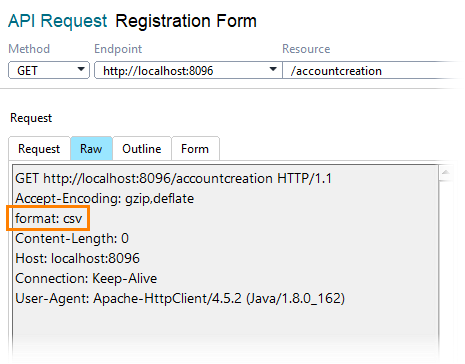Click the 'Connection: Keep-Alive' line
This screenshot has height=364, width=465.
tap(86, 279)
